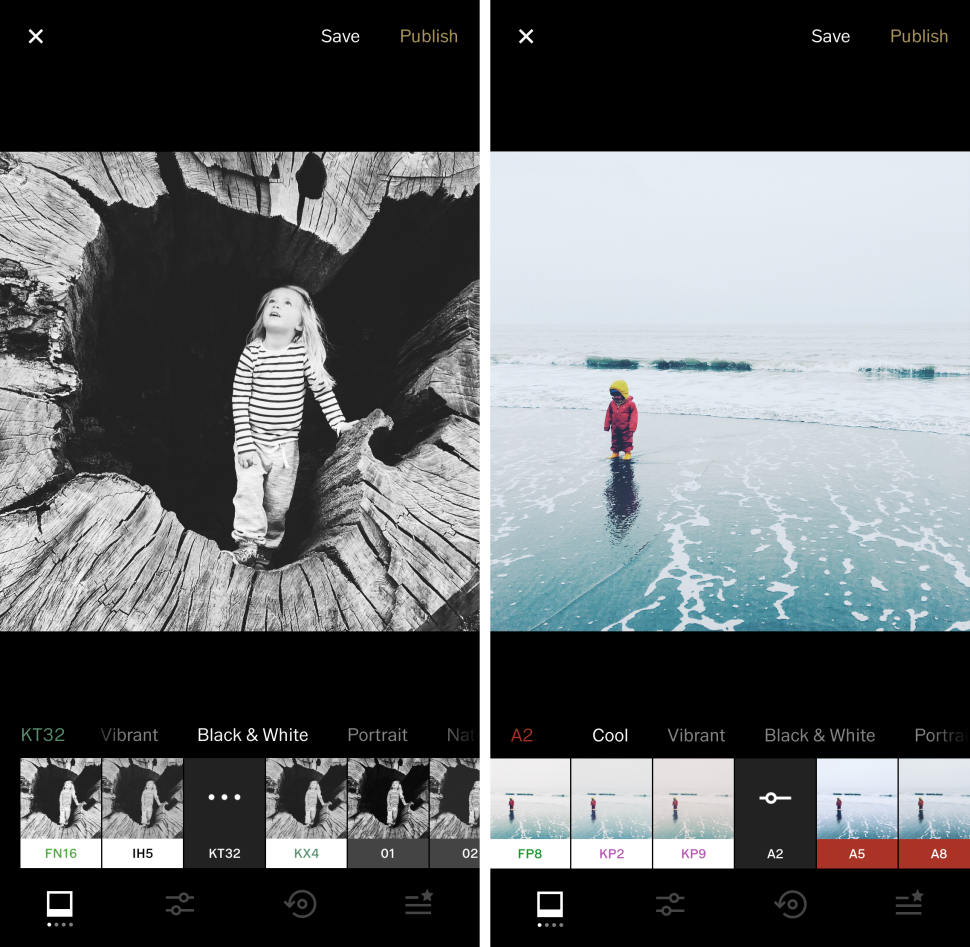Viewport: 970px width, 947px height.
Task: Close the beach photo editor with the X
Action: pos(526,36)
